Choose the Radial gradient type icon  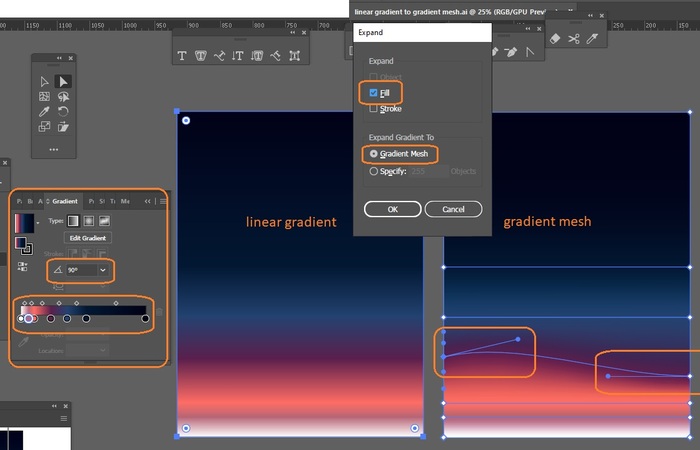tap(88, 220)
